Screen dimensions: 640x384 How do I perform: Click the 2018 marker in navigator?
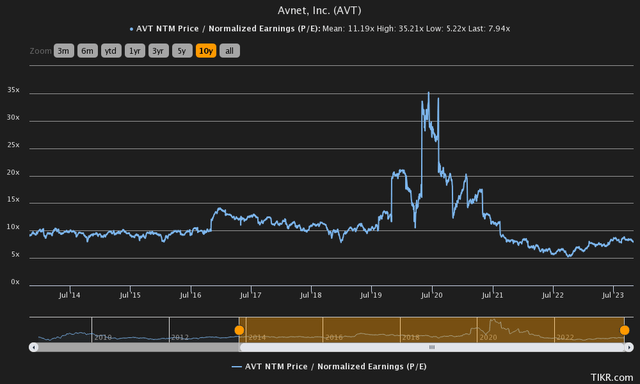pyautogui.click(x=411, y=337)
